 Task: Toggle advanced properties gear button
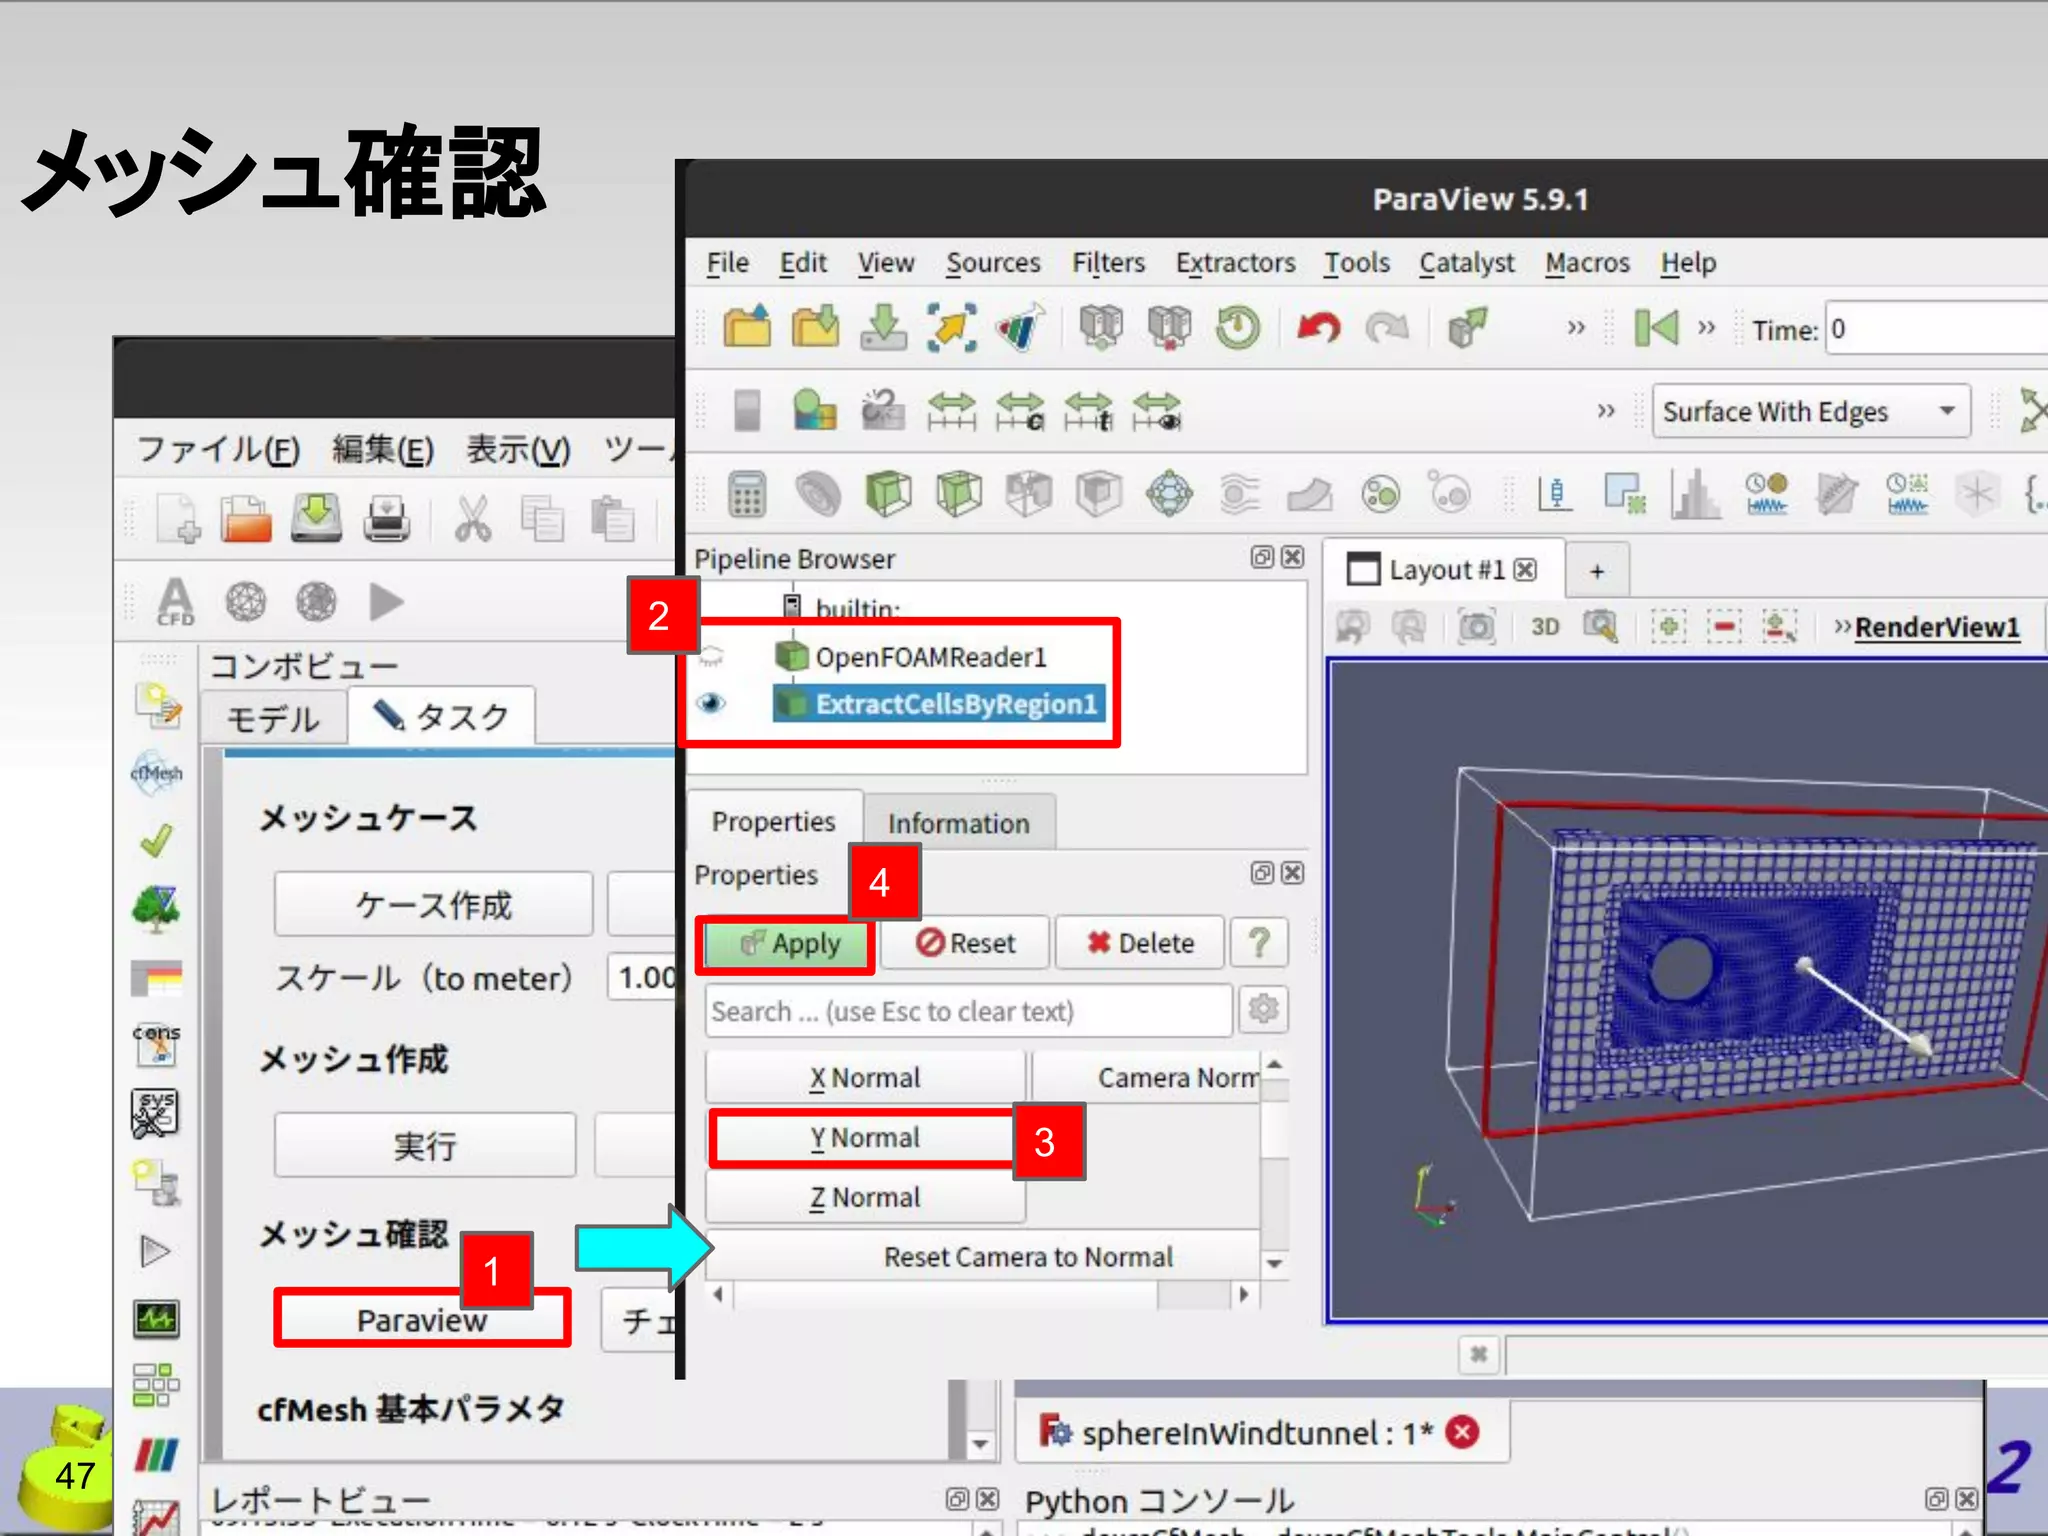tap(1263, 1010)
